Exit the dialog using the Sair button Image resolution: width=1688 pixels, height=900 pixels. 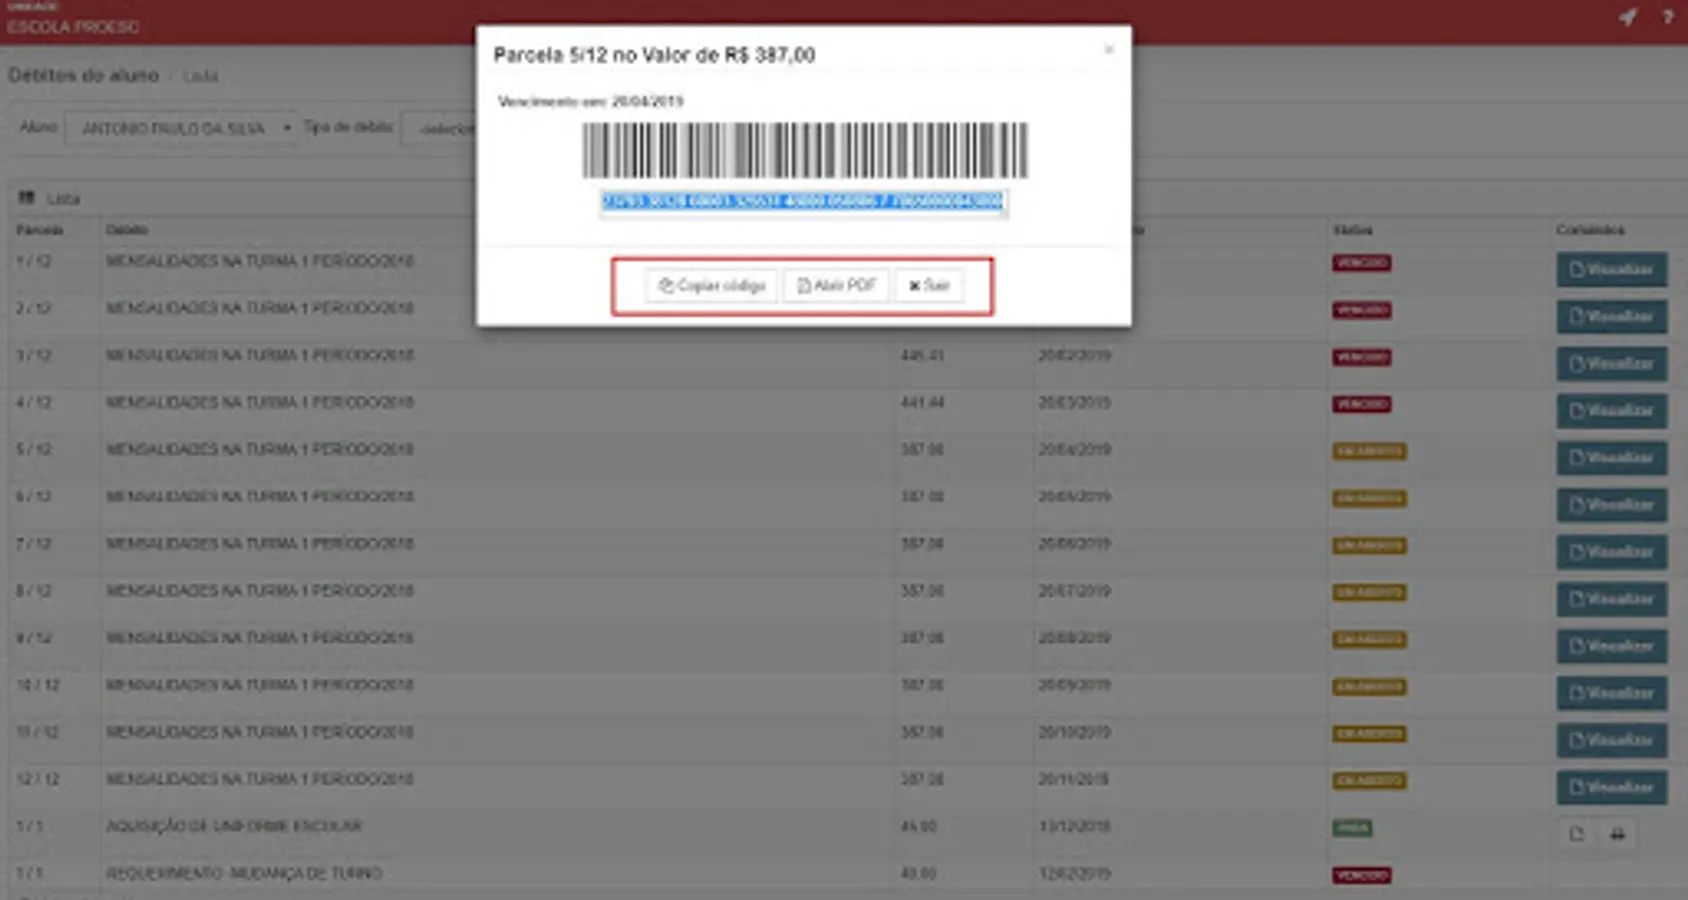[x=929, y=286]
